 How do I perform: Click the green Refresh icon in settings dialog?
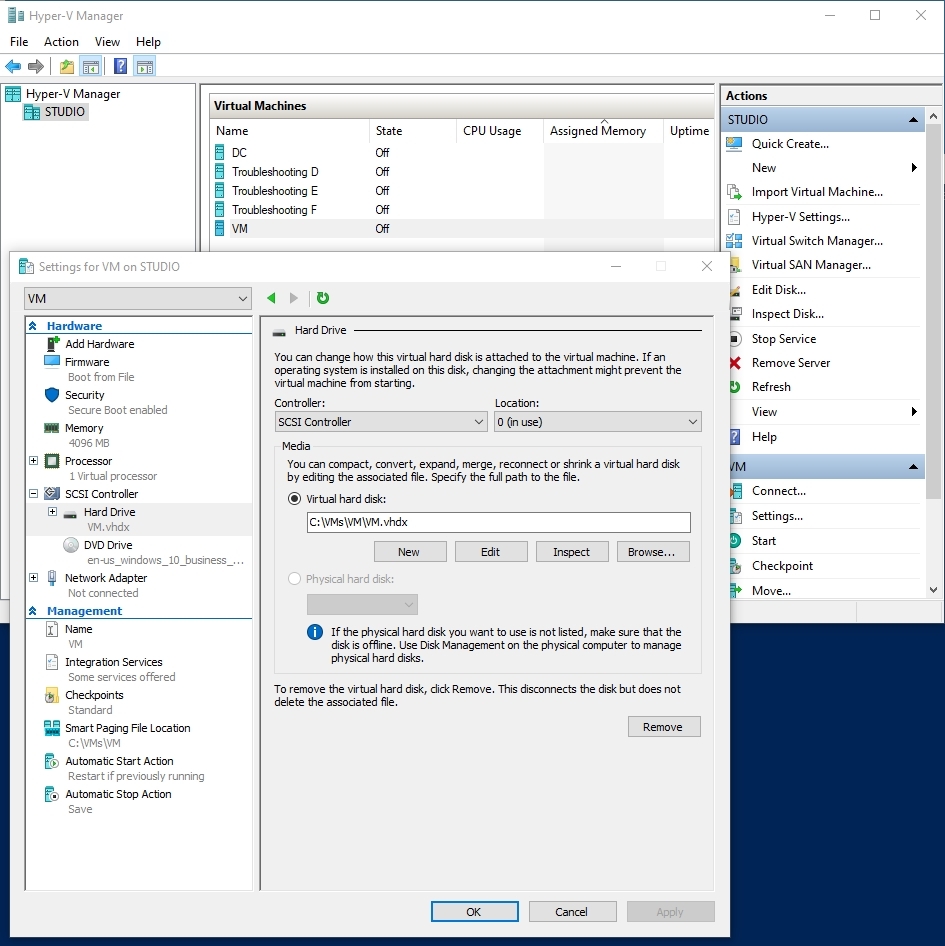coord(321,297)
